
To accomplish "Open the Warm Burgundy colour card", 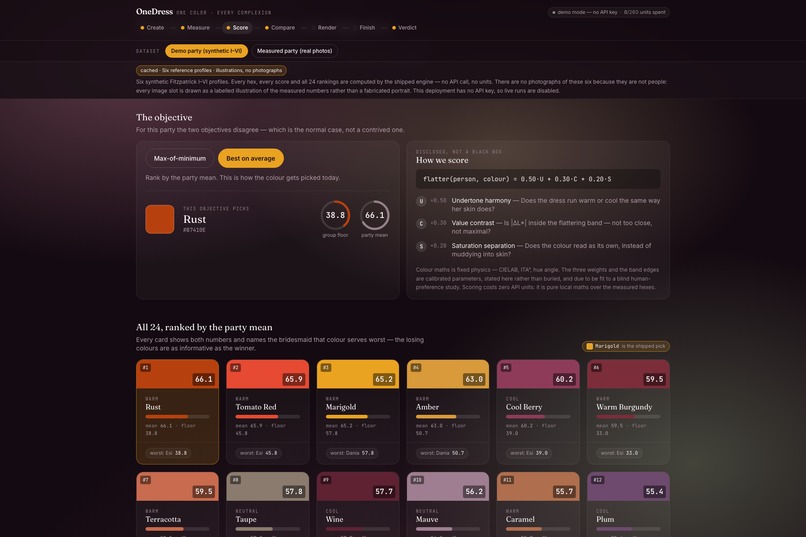I will click(628, 412).
